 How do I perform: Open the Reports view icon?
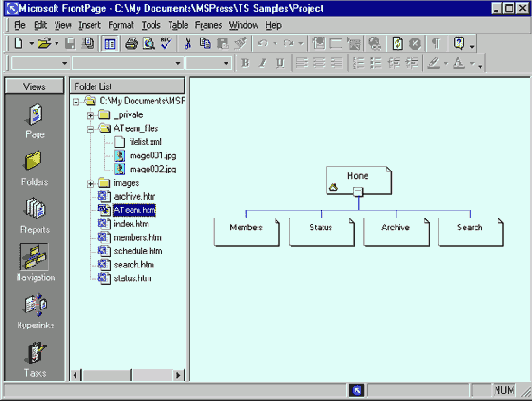click(x=35, y=215)
